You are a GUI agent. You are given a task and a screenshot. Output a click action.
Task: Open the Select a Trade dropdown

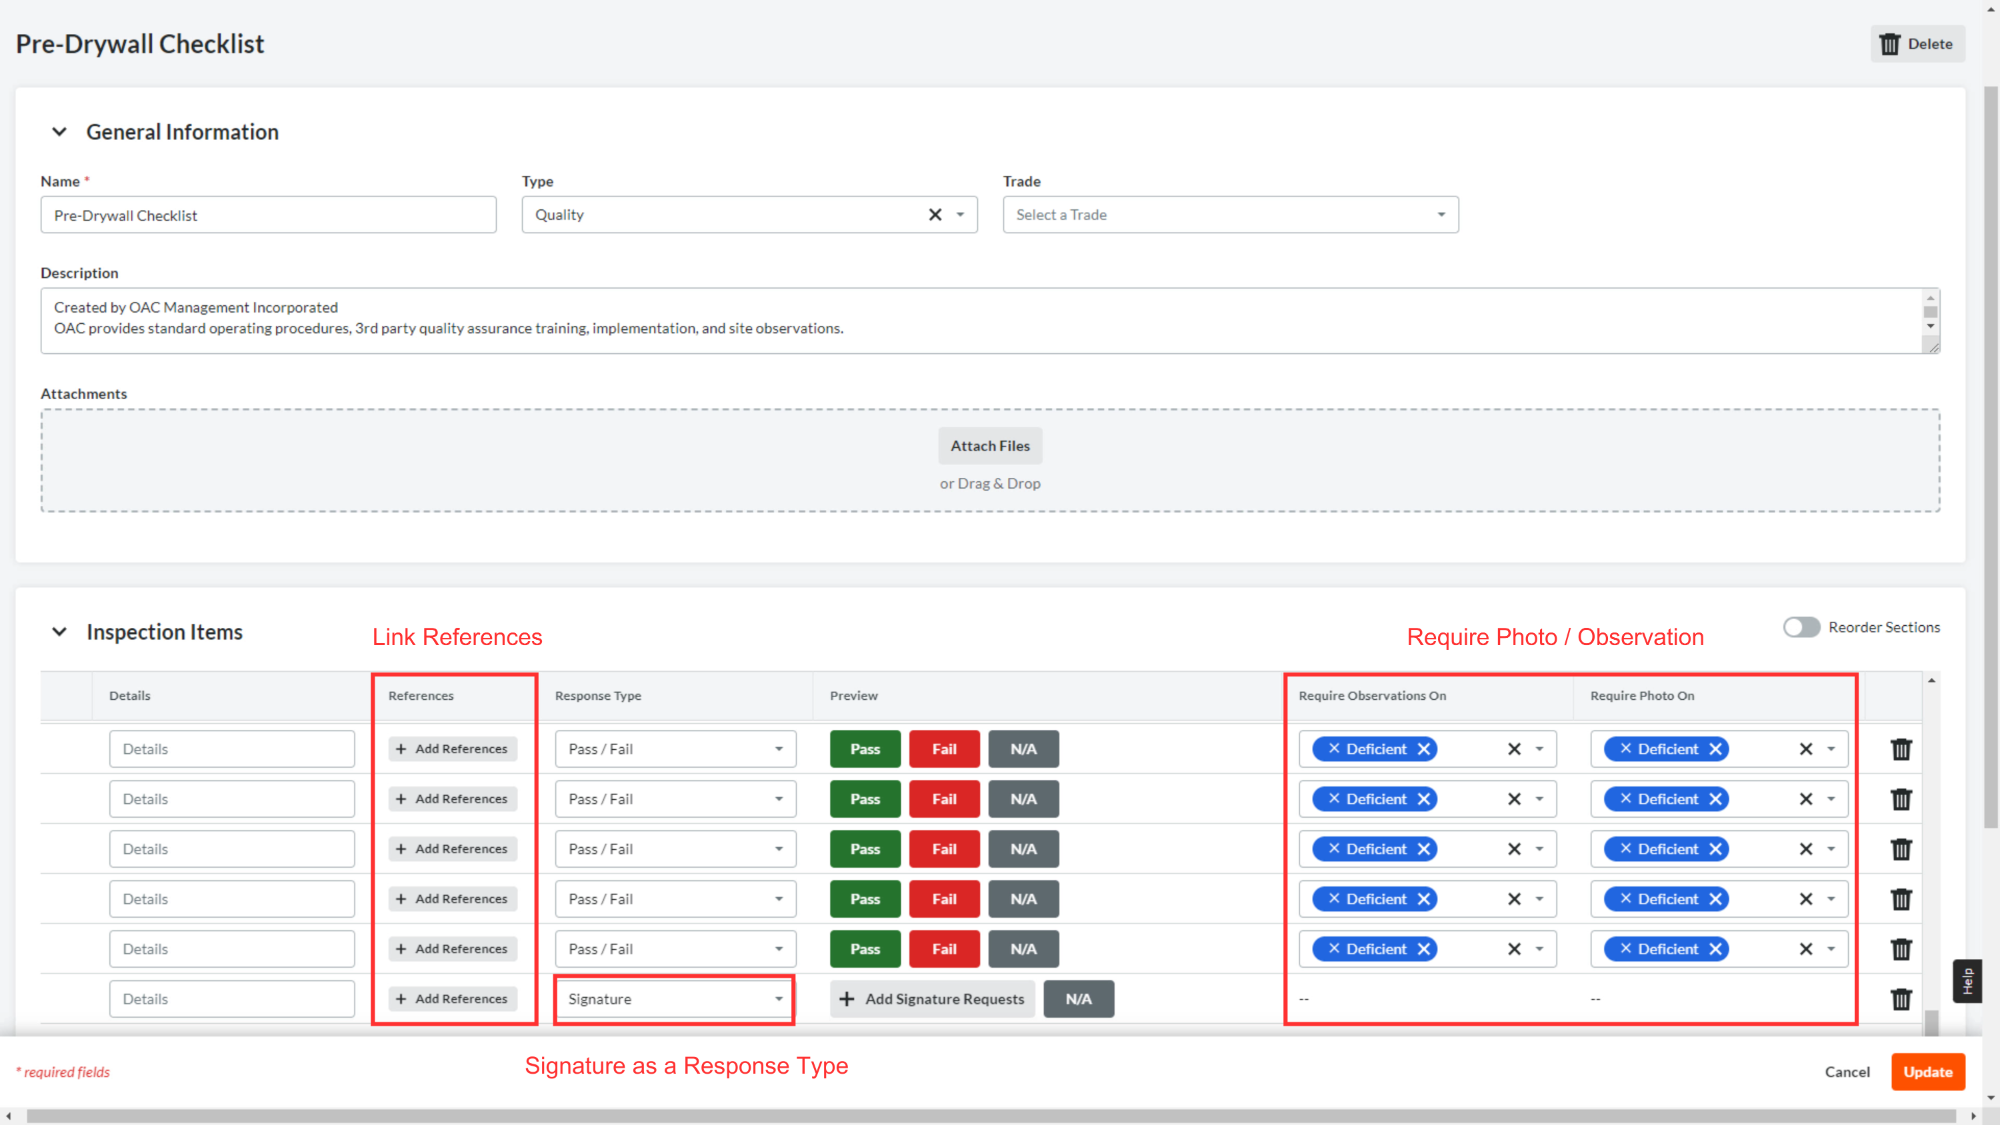pyautogui.click(x=1230, y=215)
